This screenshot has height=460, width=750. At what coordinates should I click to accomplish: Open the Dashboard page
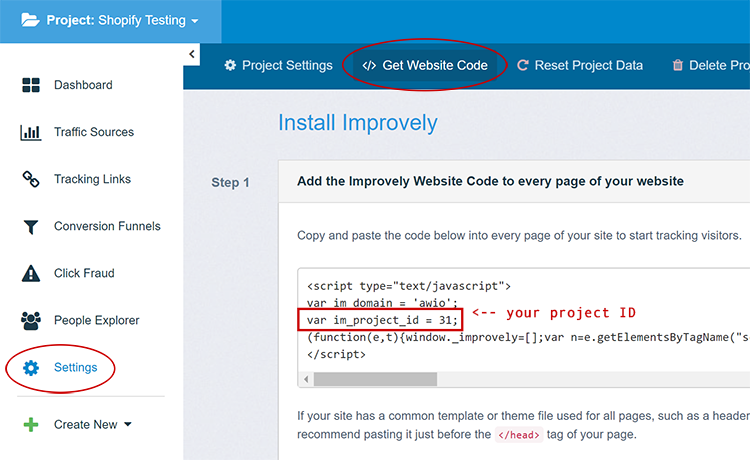pyautogui.click(x=83, y=85)
